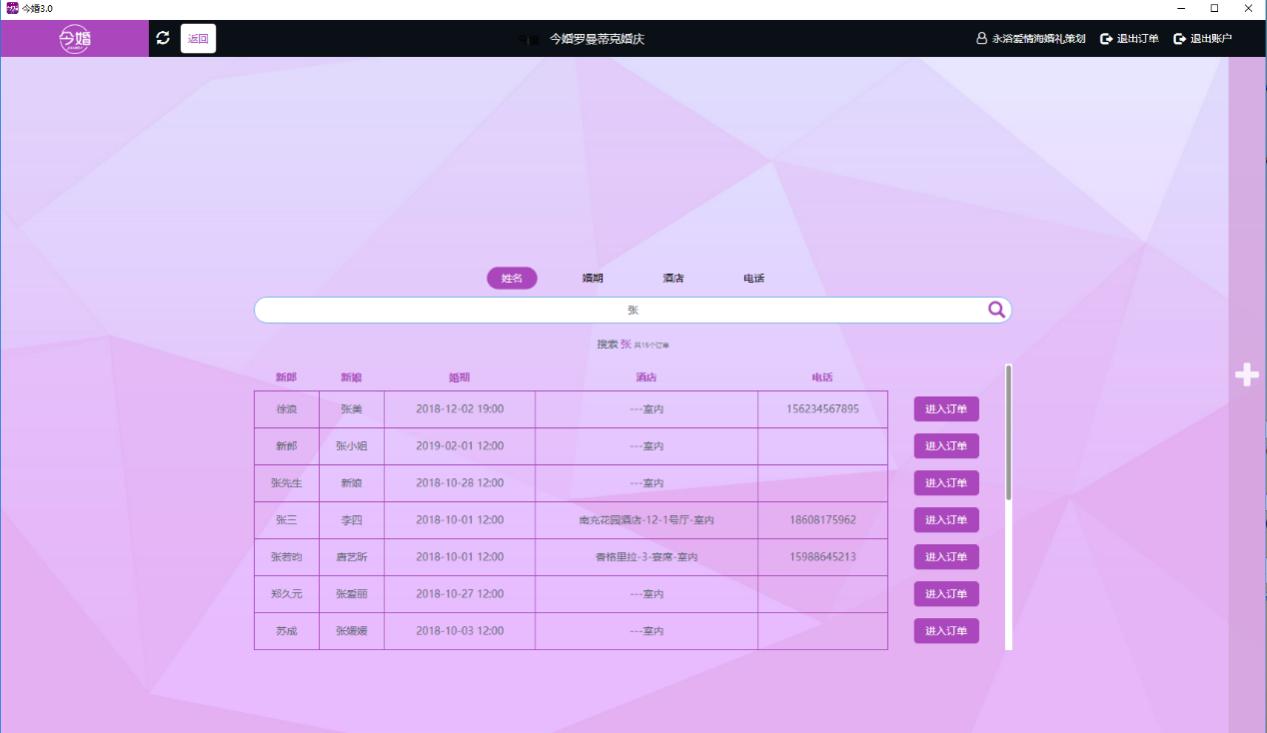The image size is (1267, 733).
Task: Open 永浴爱情海婚礼策划 account menu
Action: 1037,39
